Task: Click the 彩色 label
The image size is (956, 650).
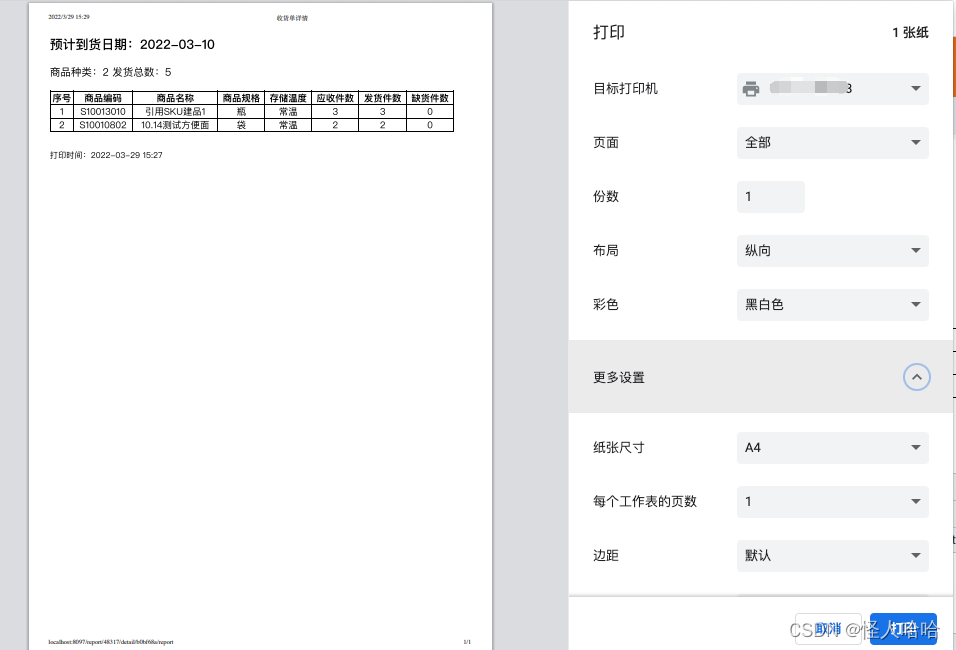Action: [x=605, y=305]
